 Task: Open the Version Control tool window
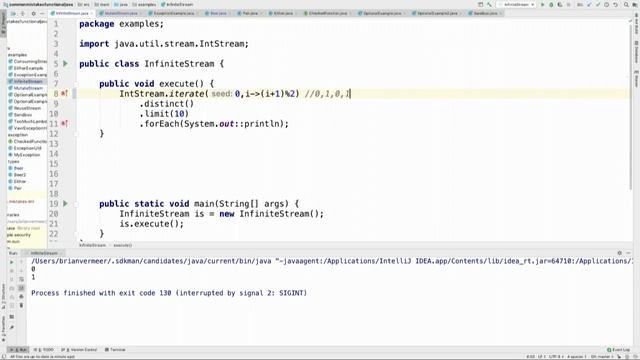(80, 350)
